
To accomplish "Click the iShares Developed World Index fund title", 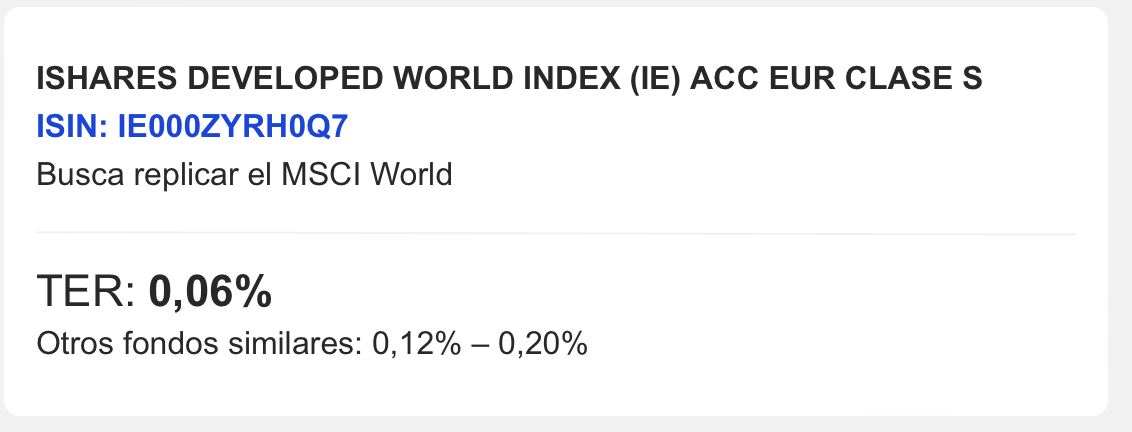I will (x=509, y=79).
